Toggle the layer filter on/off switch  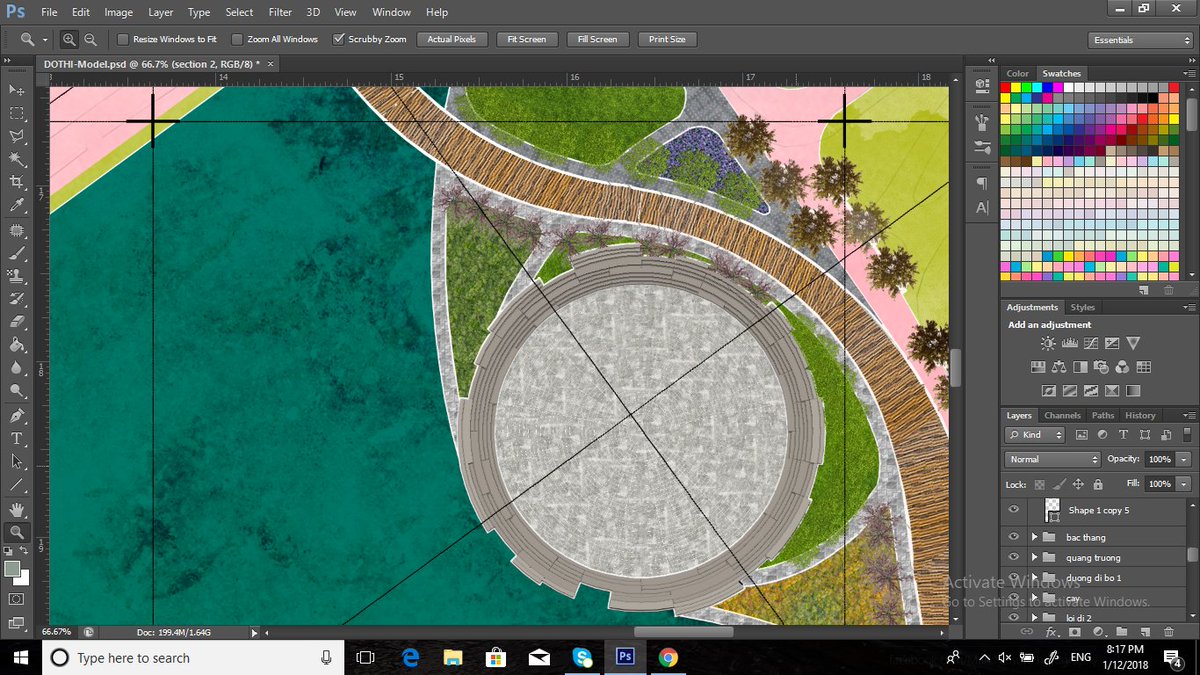click(1186, 435)
